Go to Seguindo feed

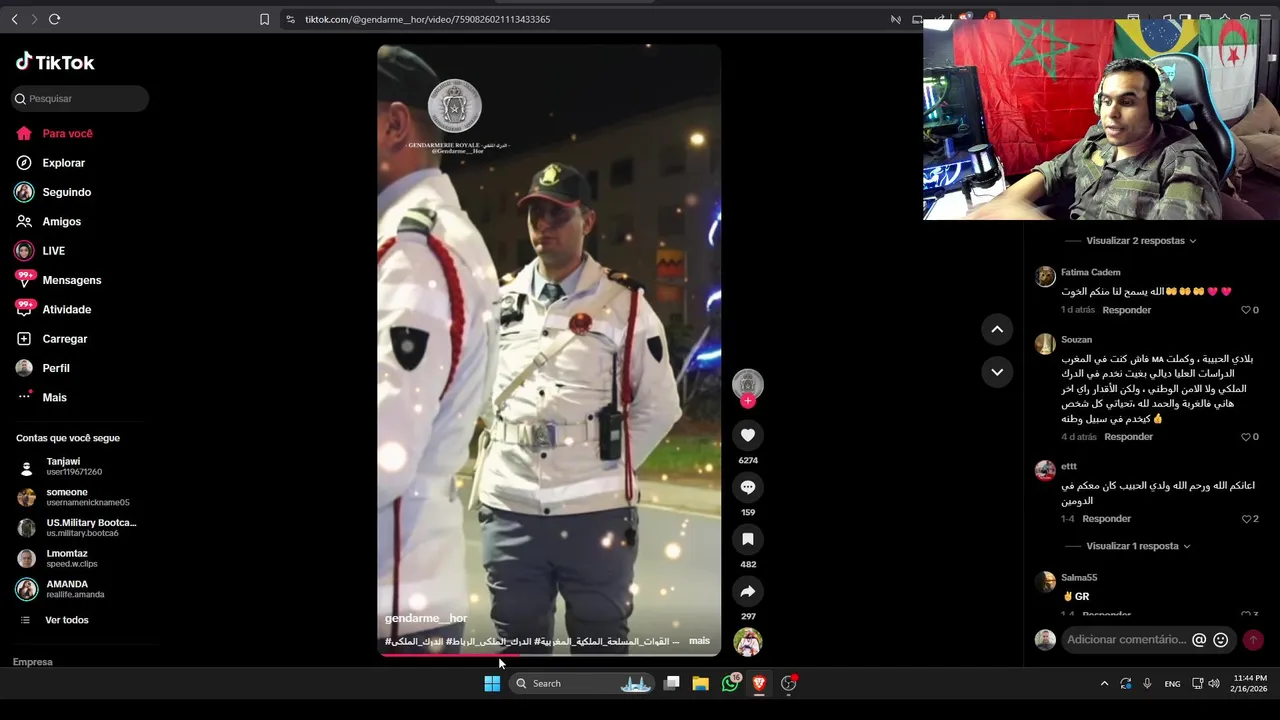(66, 192)
